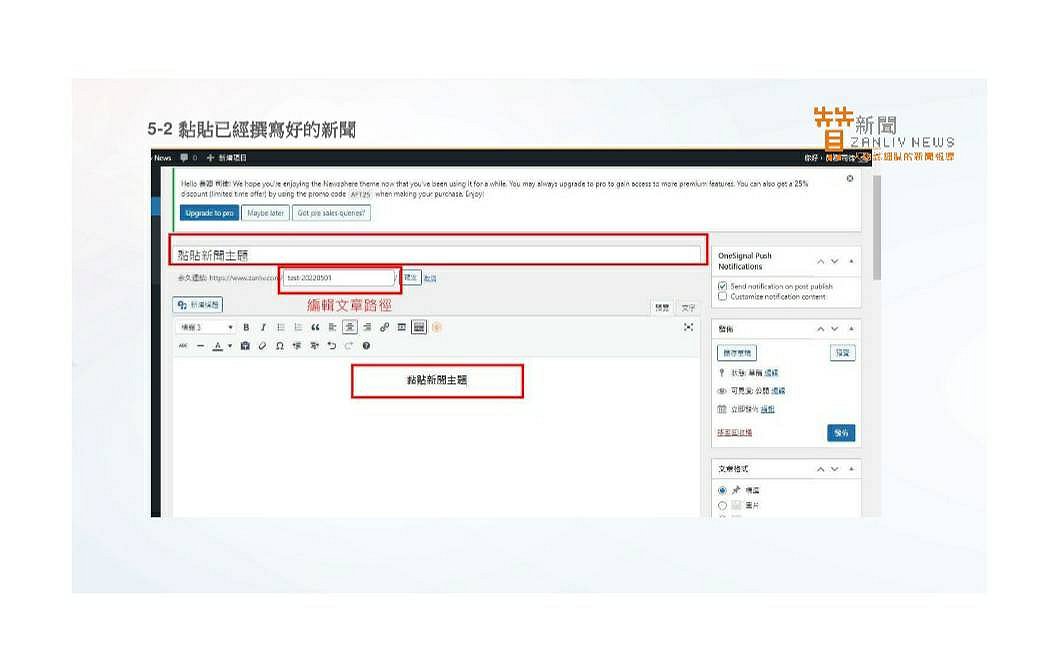Insert Read More tag

(x=402, y=327)
